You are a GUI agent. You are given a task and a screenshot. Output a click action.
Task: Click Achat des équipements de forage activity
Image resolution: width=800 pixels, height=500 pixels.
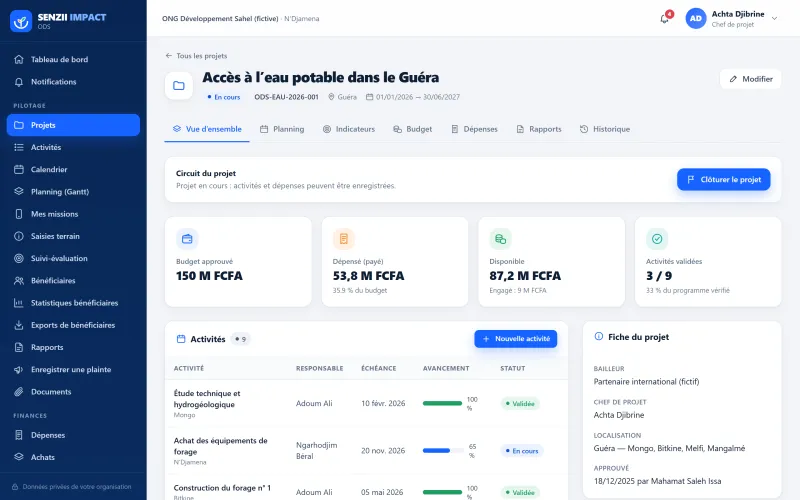click(x=220, y=446)
